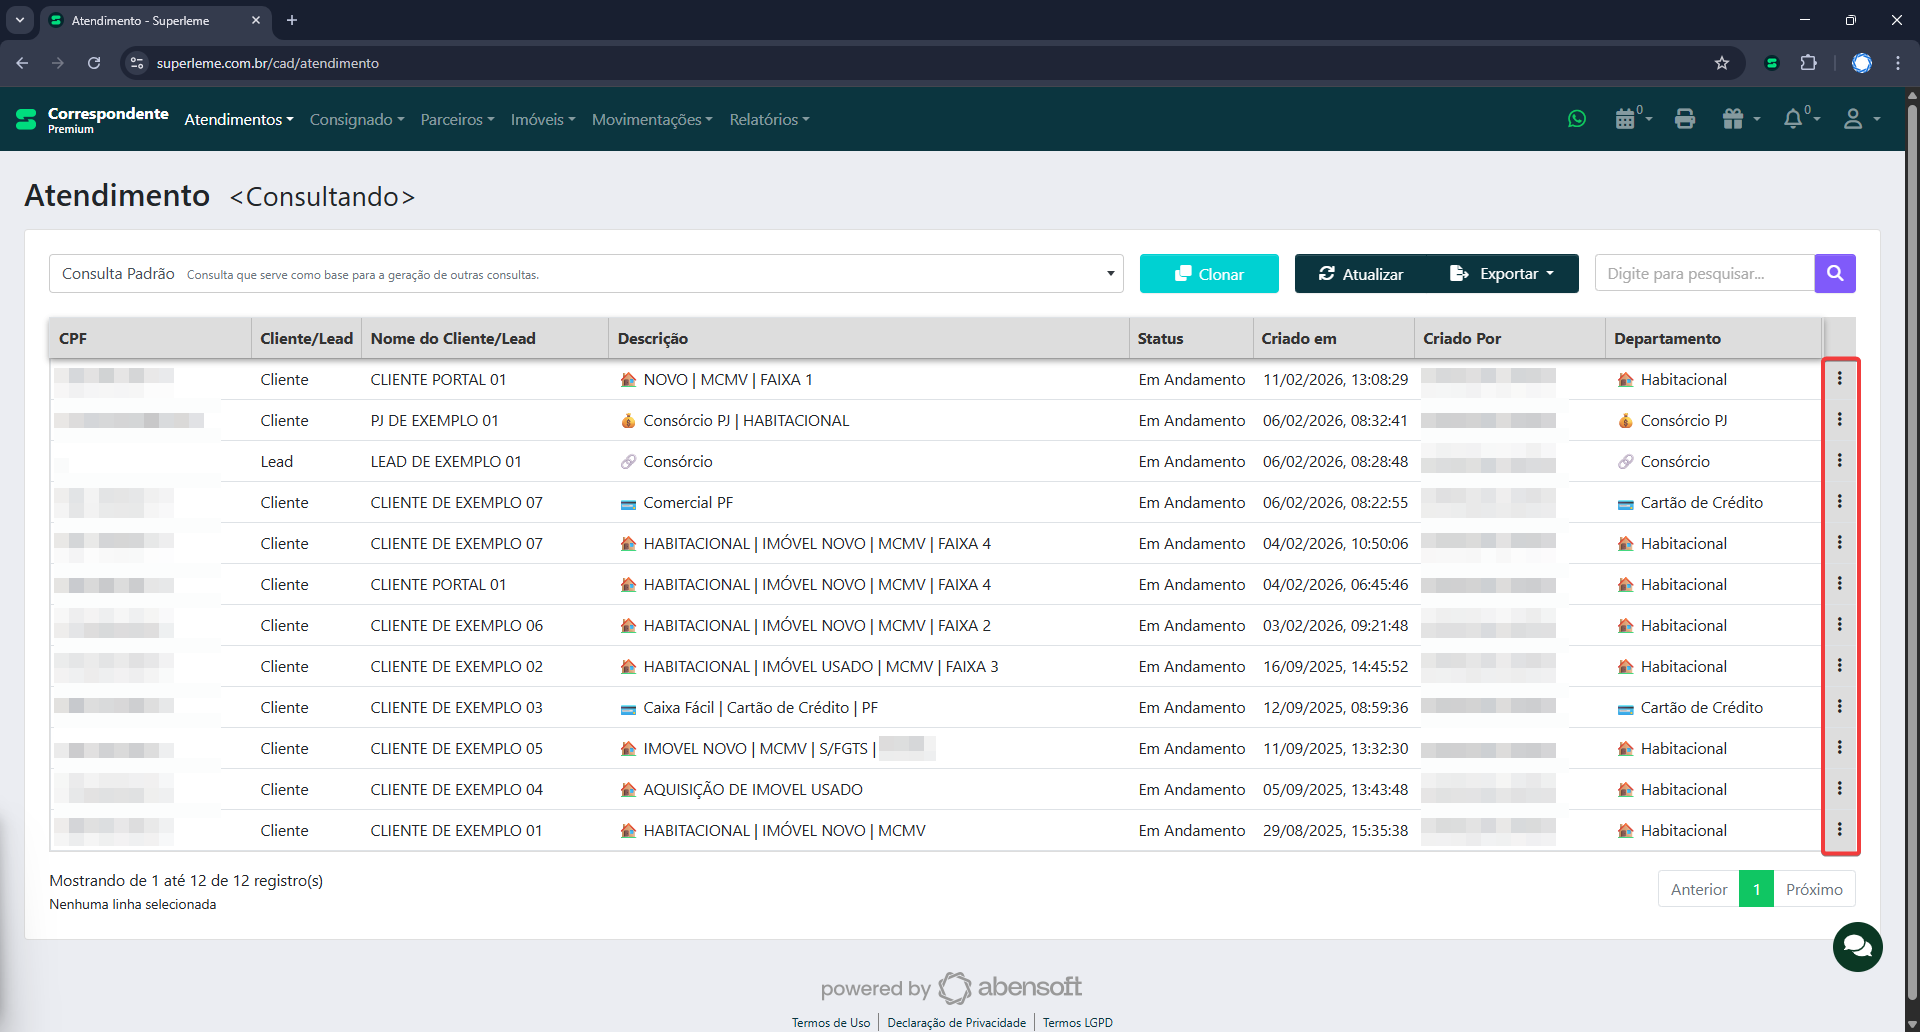1920x1032 pixels.
Task: Click the Atualizar button
Action: [1361, 274]
